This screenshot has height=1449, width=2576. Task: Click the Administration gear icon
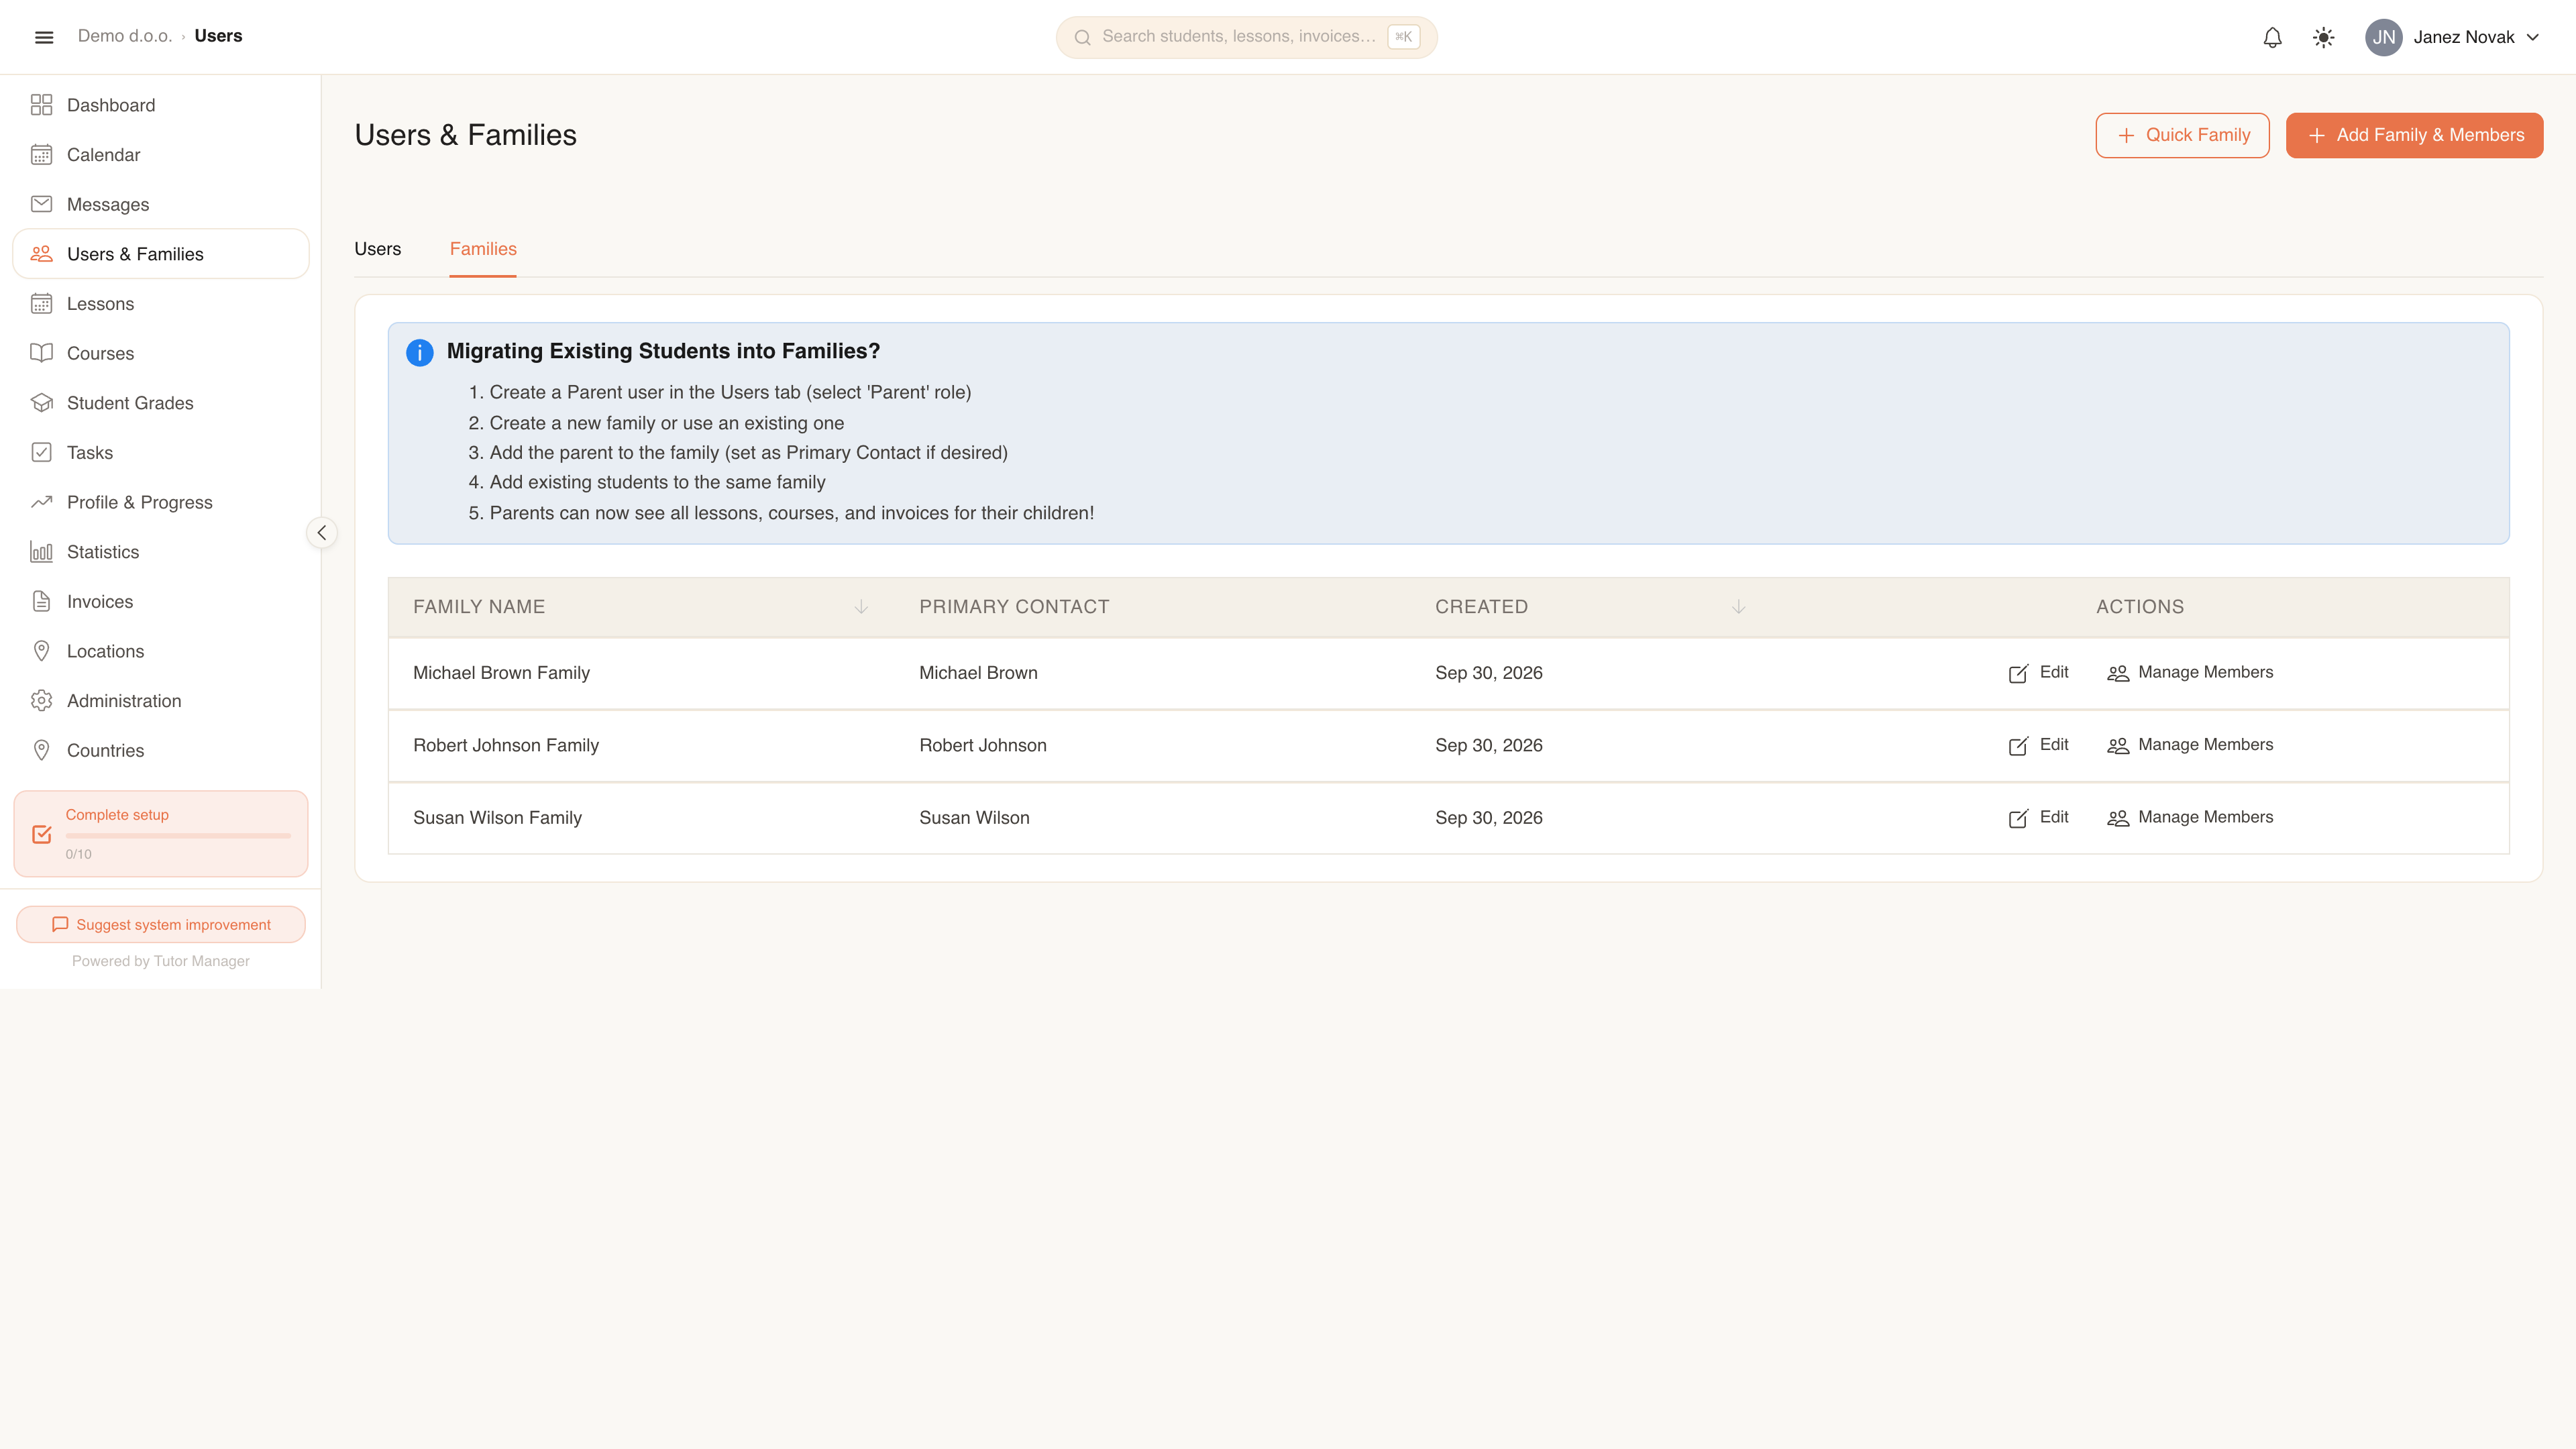pyautogui.click(x=41, y=701)
